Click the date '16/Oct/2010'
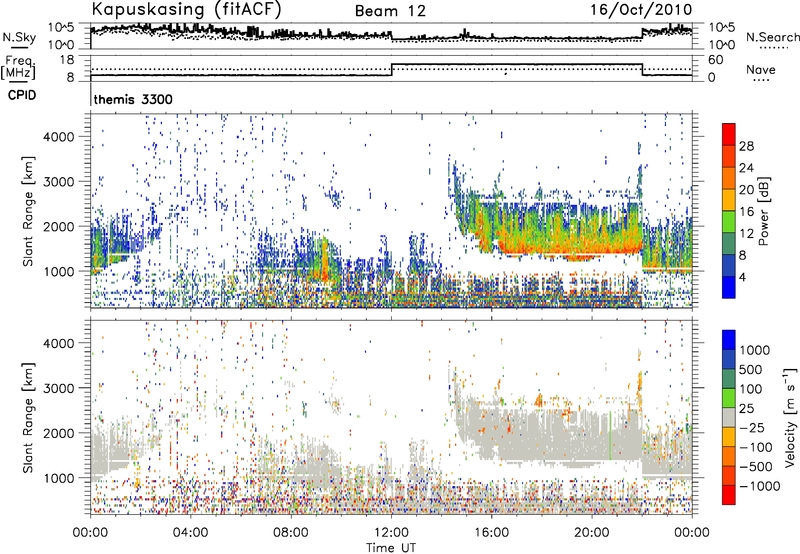 (x=641, y=10)
